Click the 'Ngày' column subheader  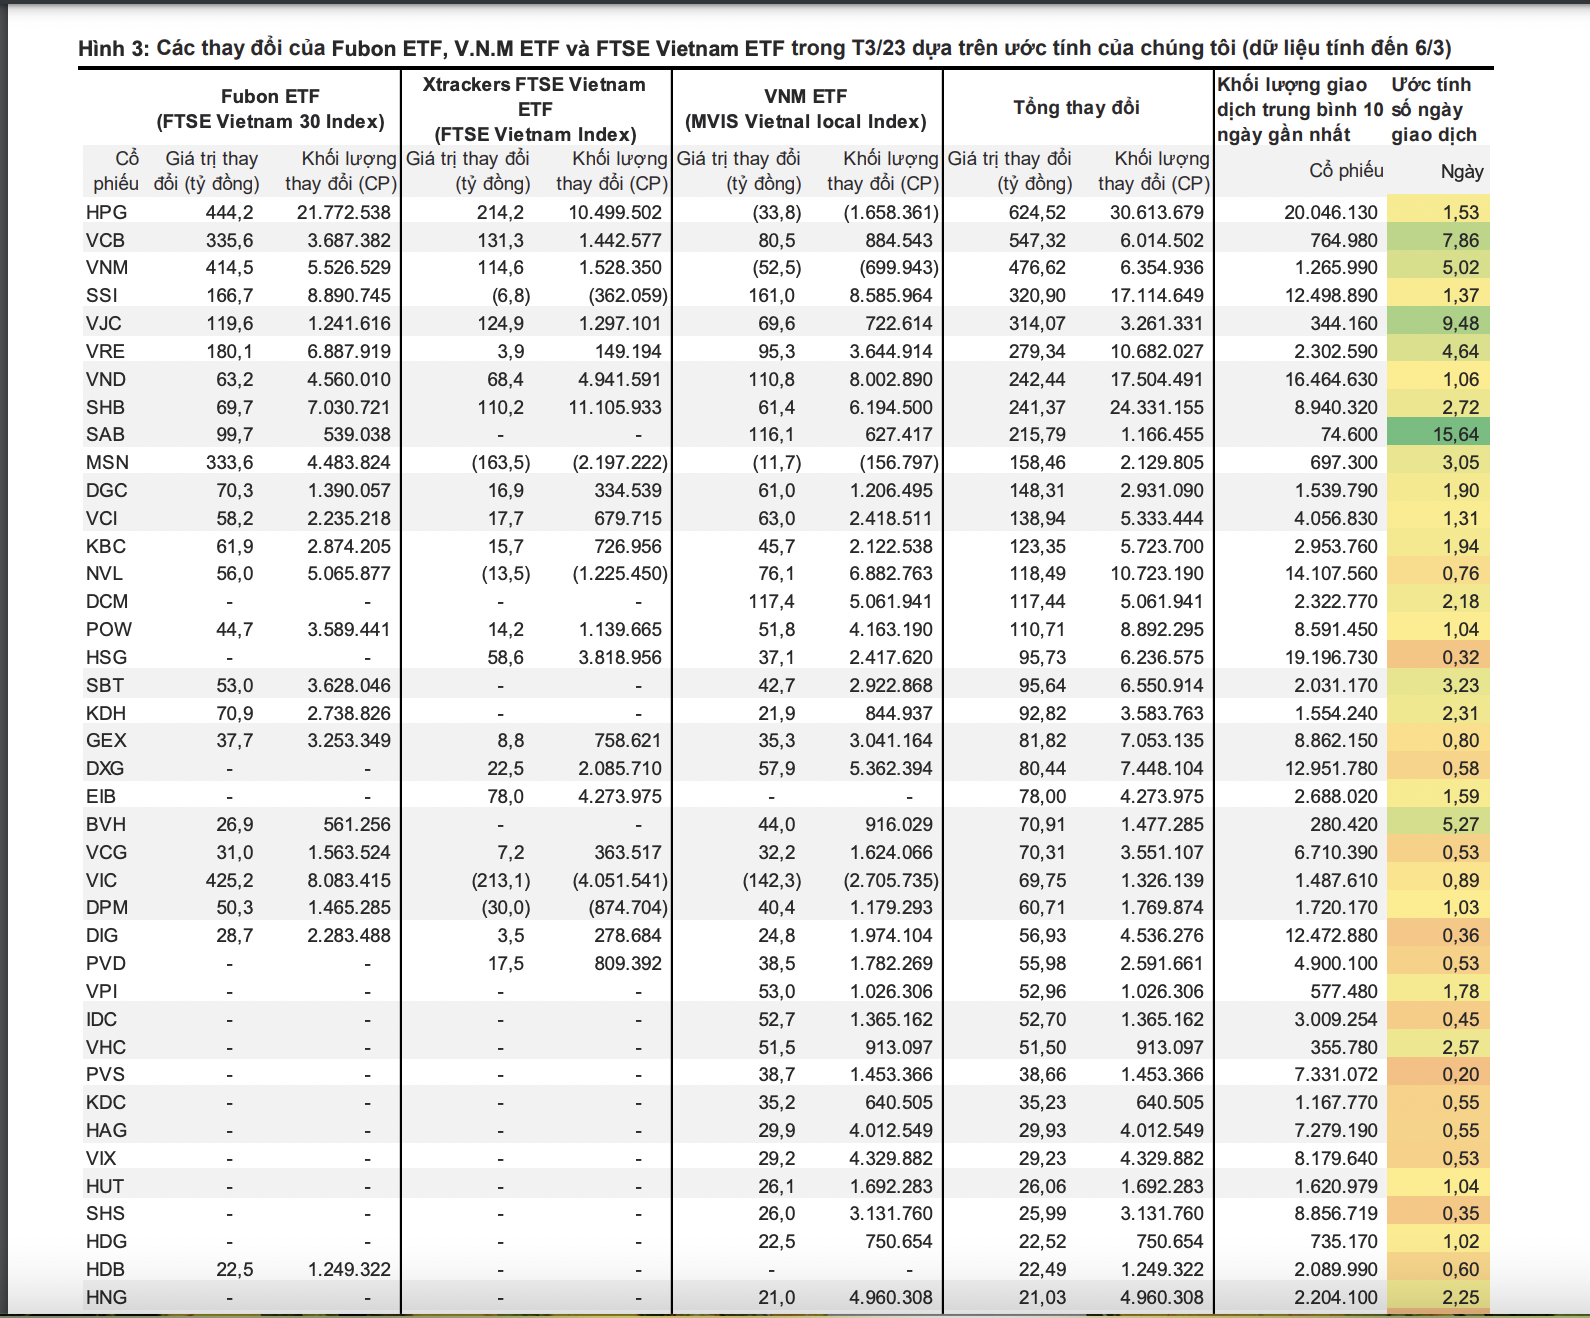pyautogui.click(x=1462, y=171)
